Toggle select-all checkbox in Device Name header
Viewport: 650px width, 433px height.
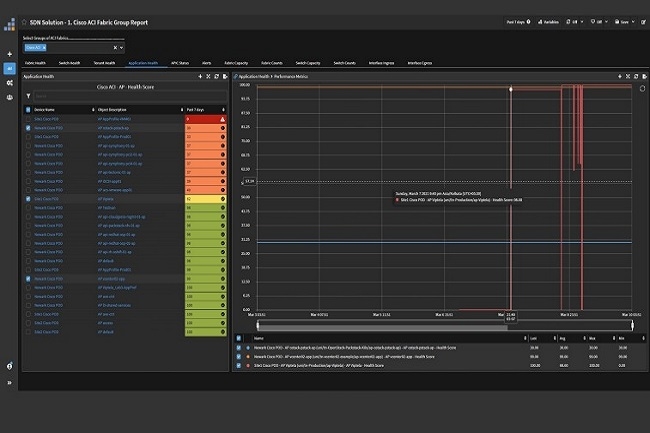(28, 110)
